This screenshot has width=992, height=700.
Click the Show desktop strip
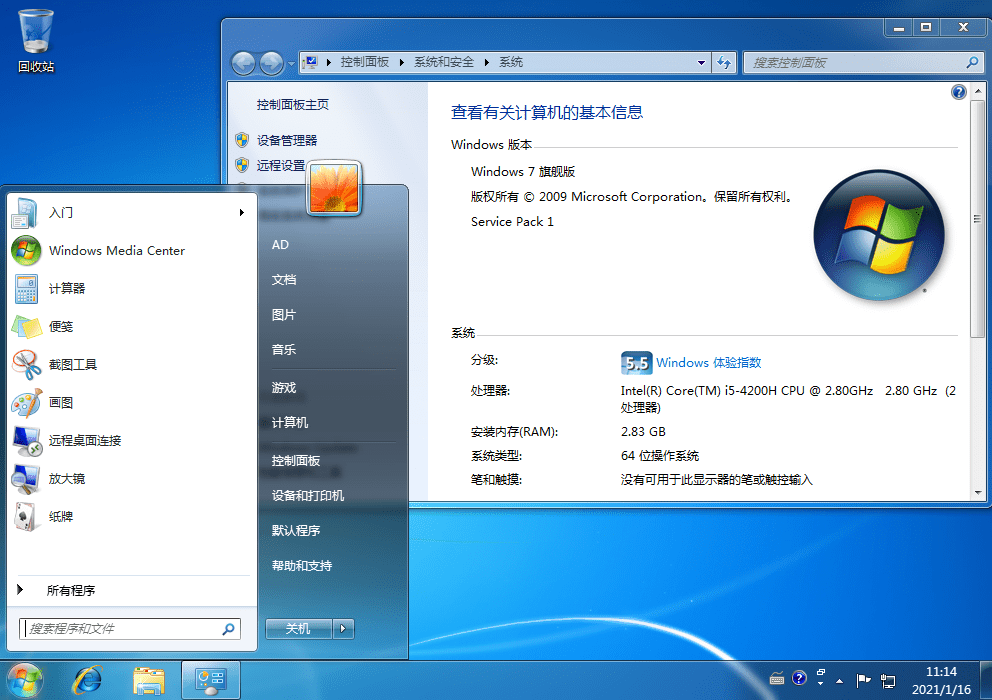point(986,681)
